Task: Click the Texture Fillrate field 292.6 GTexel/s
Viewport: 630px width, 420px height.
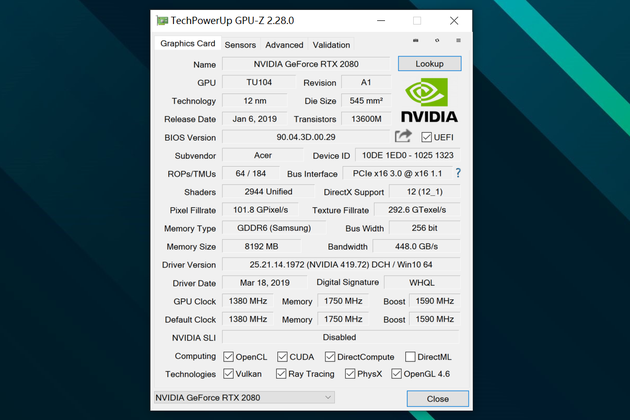Action: (x=417, y=210)
